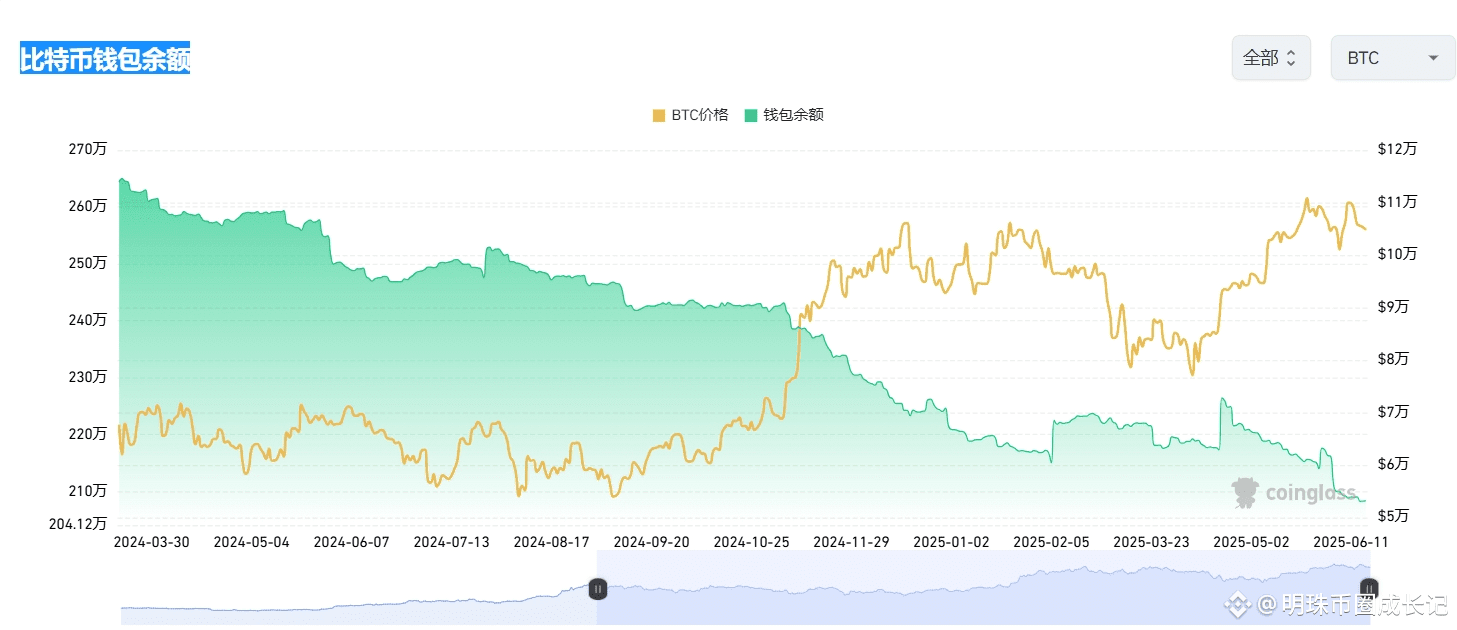1457x630 pixels.
Task: Click the $12万 right axis label
Action: tap(1397, 149)
